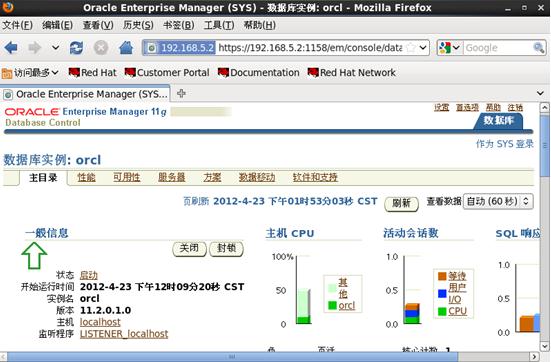Click the 等待 legend link

click(x=457, y=276)
